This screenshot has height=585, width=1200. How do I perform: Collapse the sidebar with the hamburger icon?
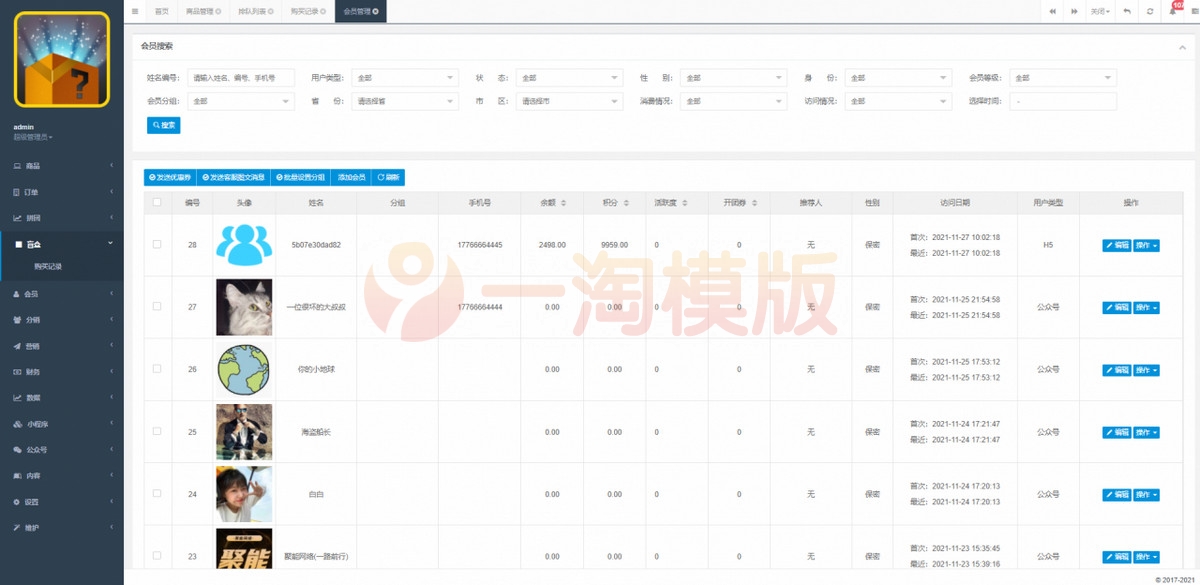pos(134,11)
